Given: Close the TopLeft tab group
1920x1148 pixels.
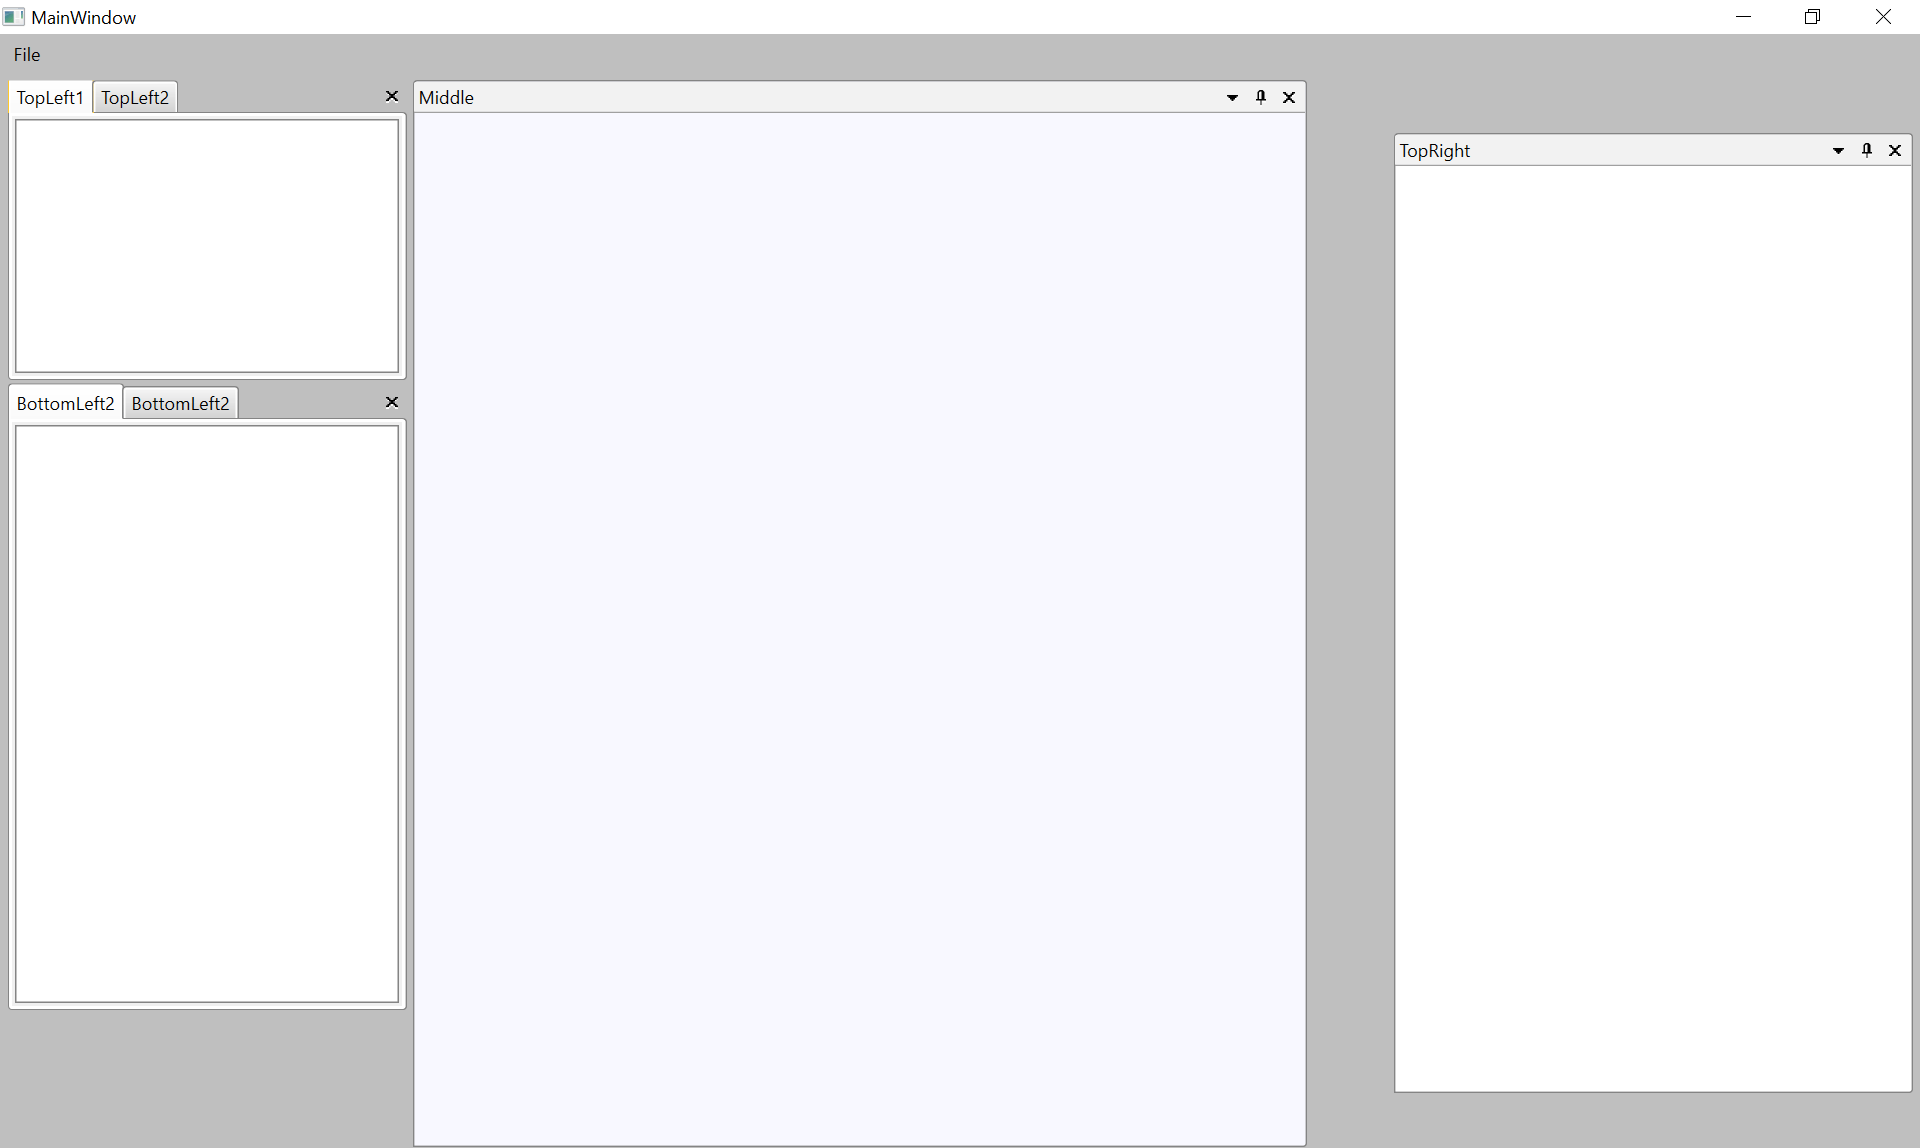Looking at the screenshot, I should tap(392, 96).
